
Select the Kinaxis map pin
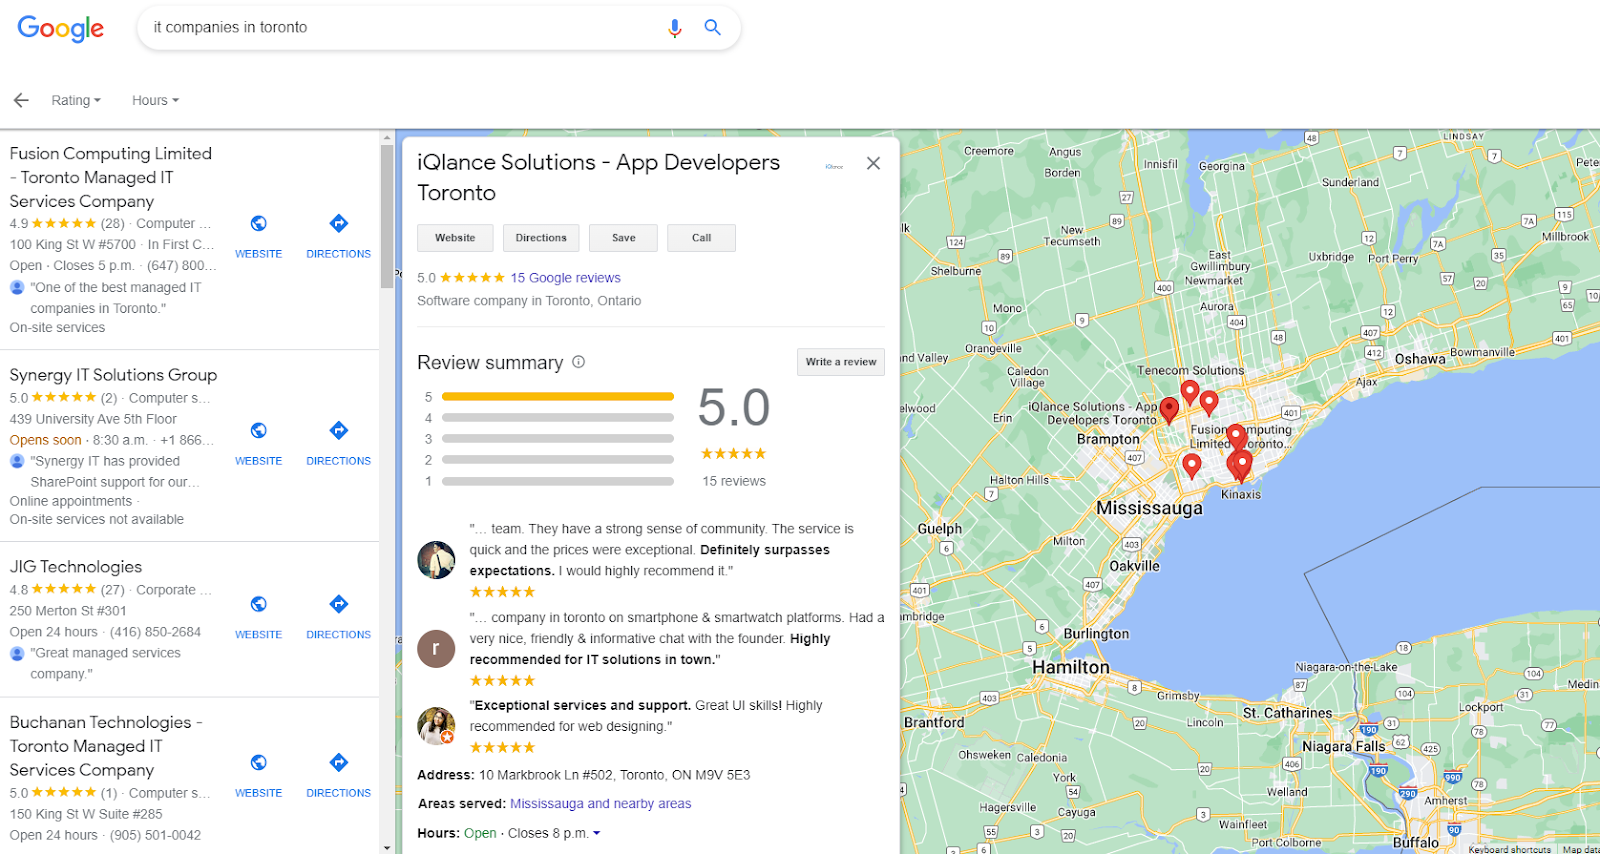pos(1240,468)
